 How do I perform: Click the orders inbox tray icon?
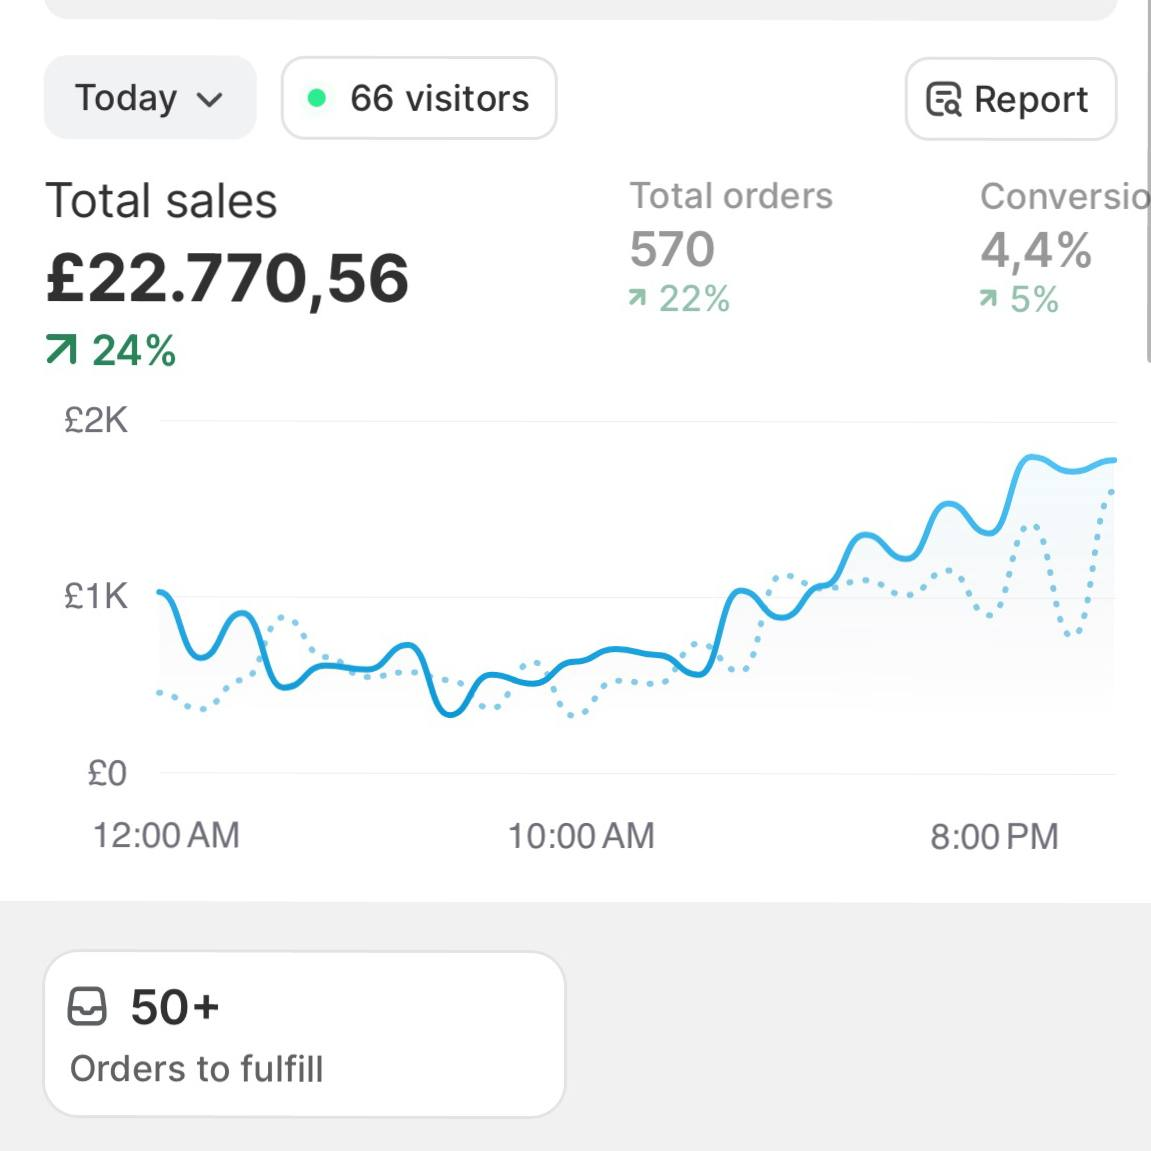click(87, 1006)
